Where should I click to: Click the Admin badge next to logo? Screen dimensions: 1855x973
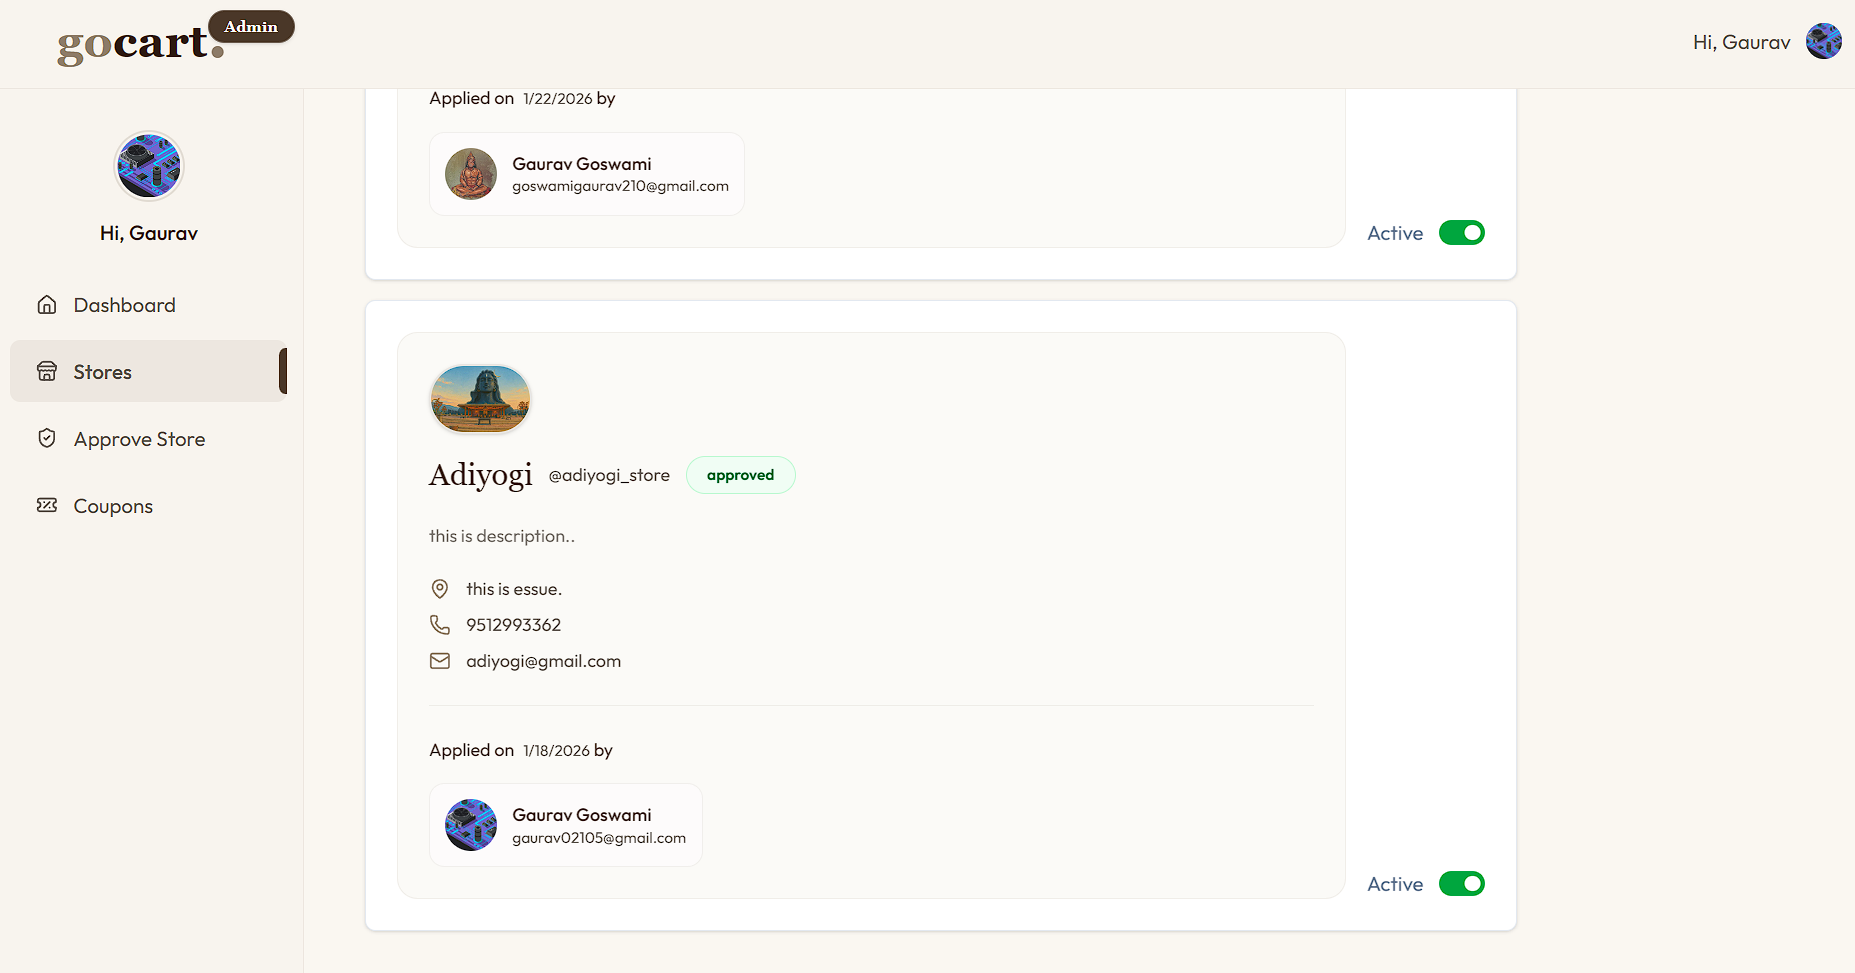[x=251, y=27]
